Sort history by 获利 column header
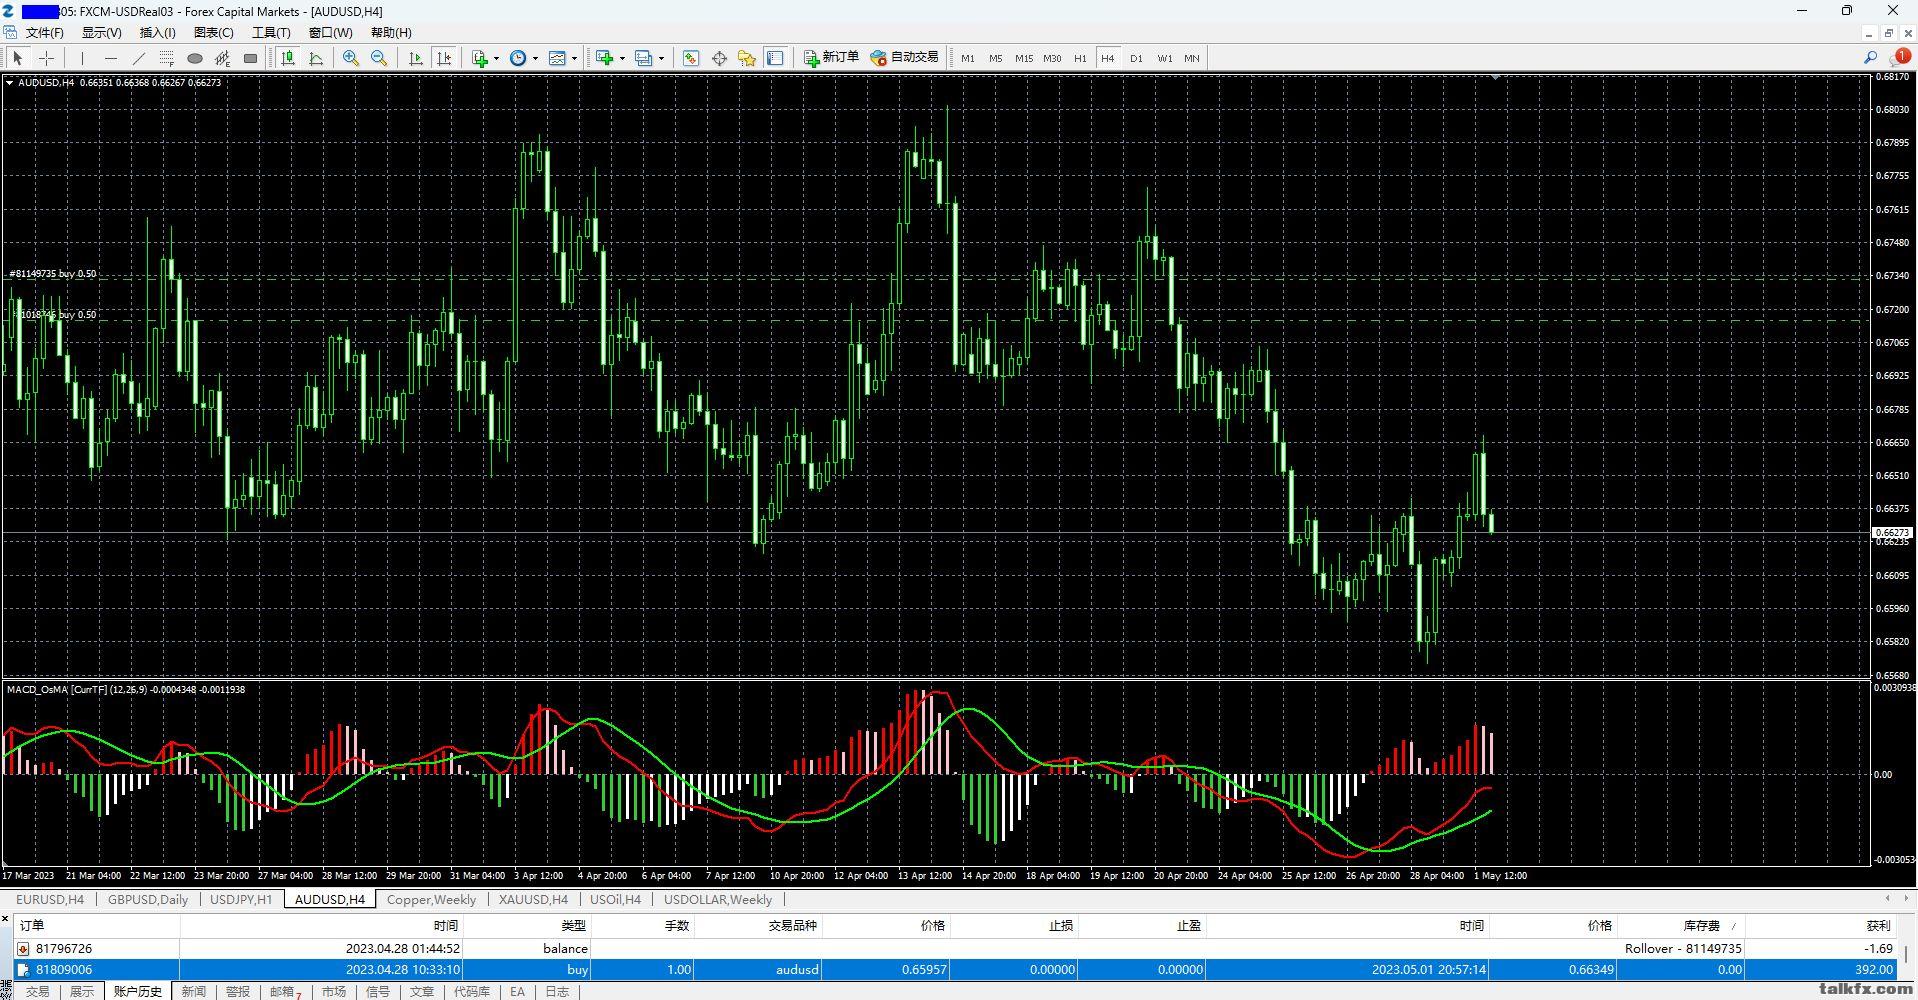The height and width of the screenshot is (1000, 1918). click(1820, 926)
